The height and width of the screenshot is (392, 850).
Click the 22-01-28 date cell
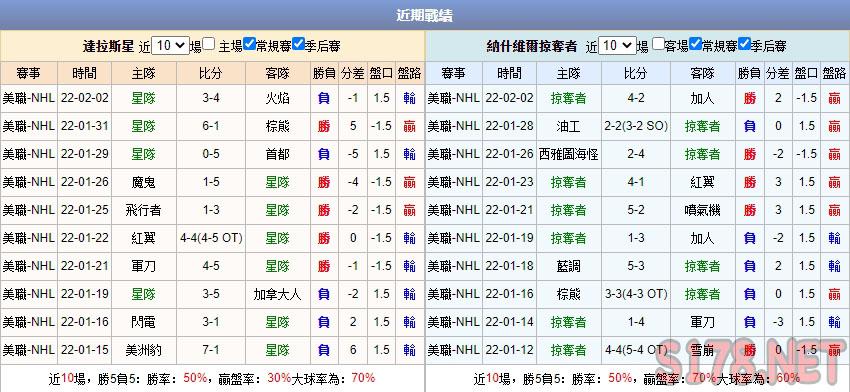[509, 126]
